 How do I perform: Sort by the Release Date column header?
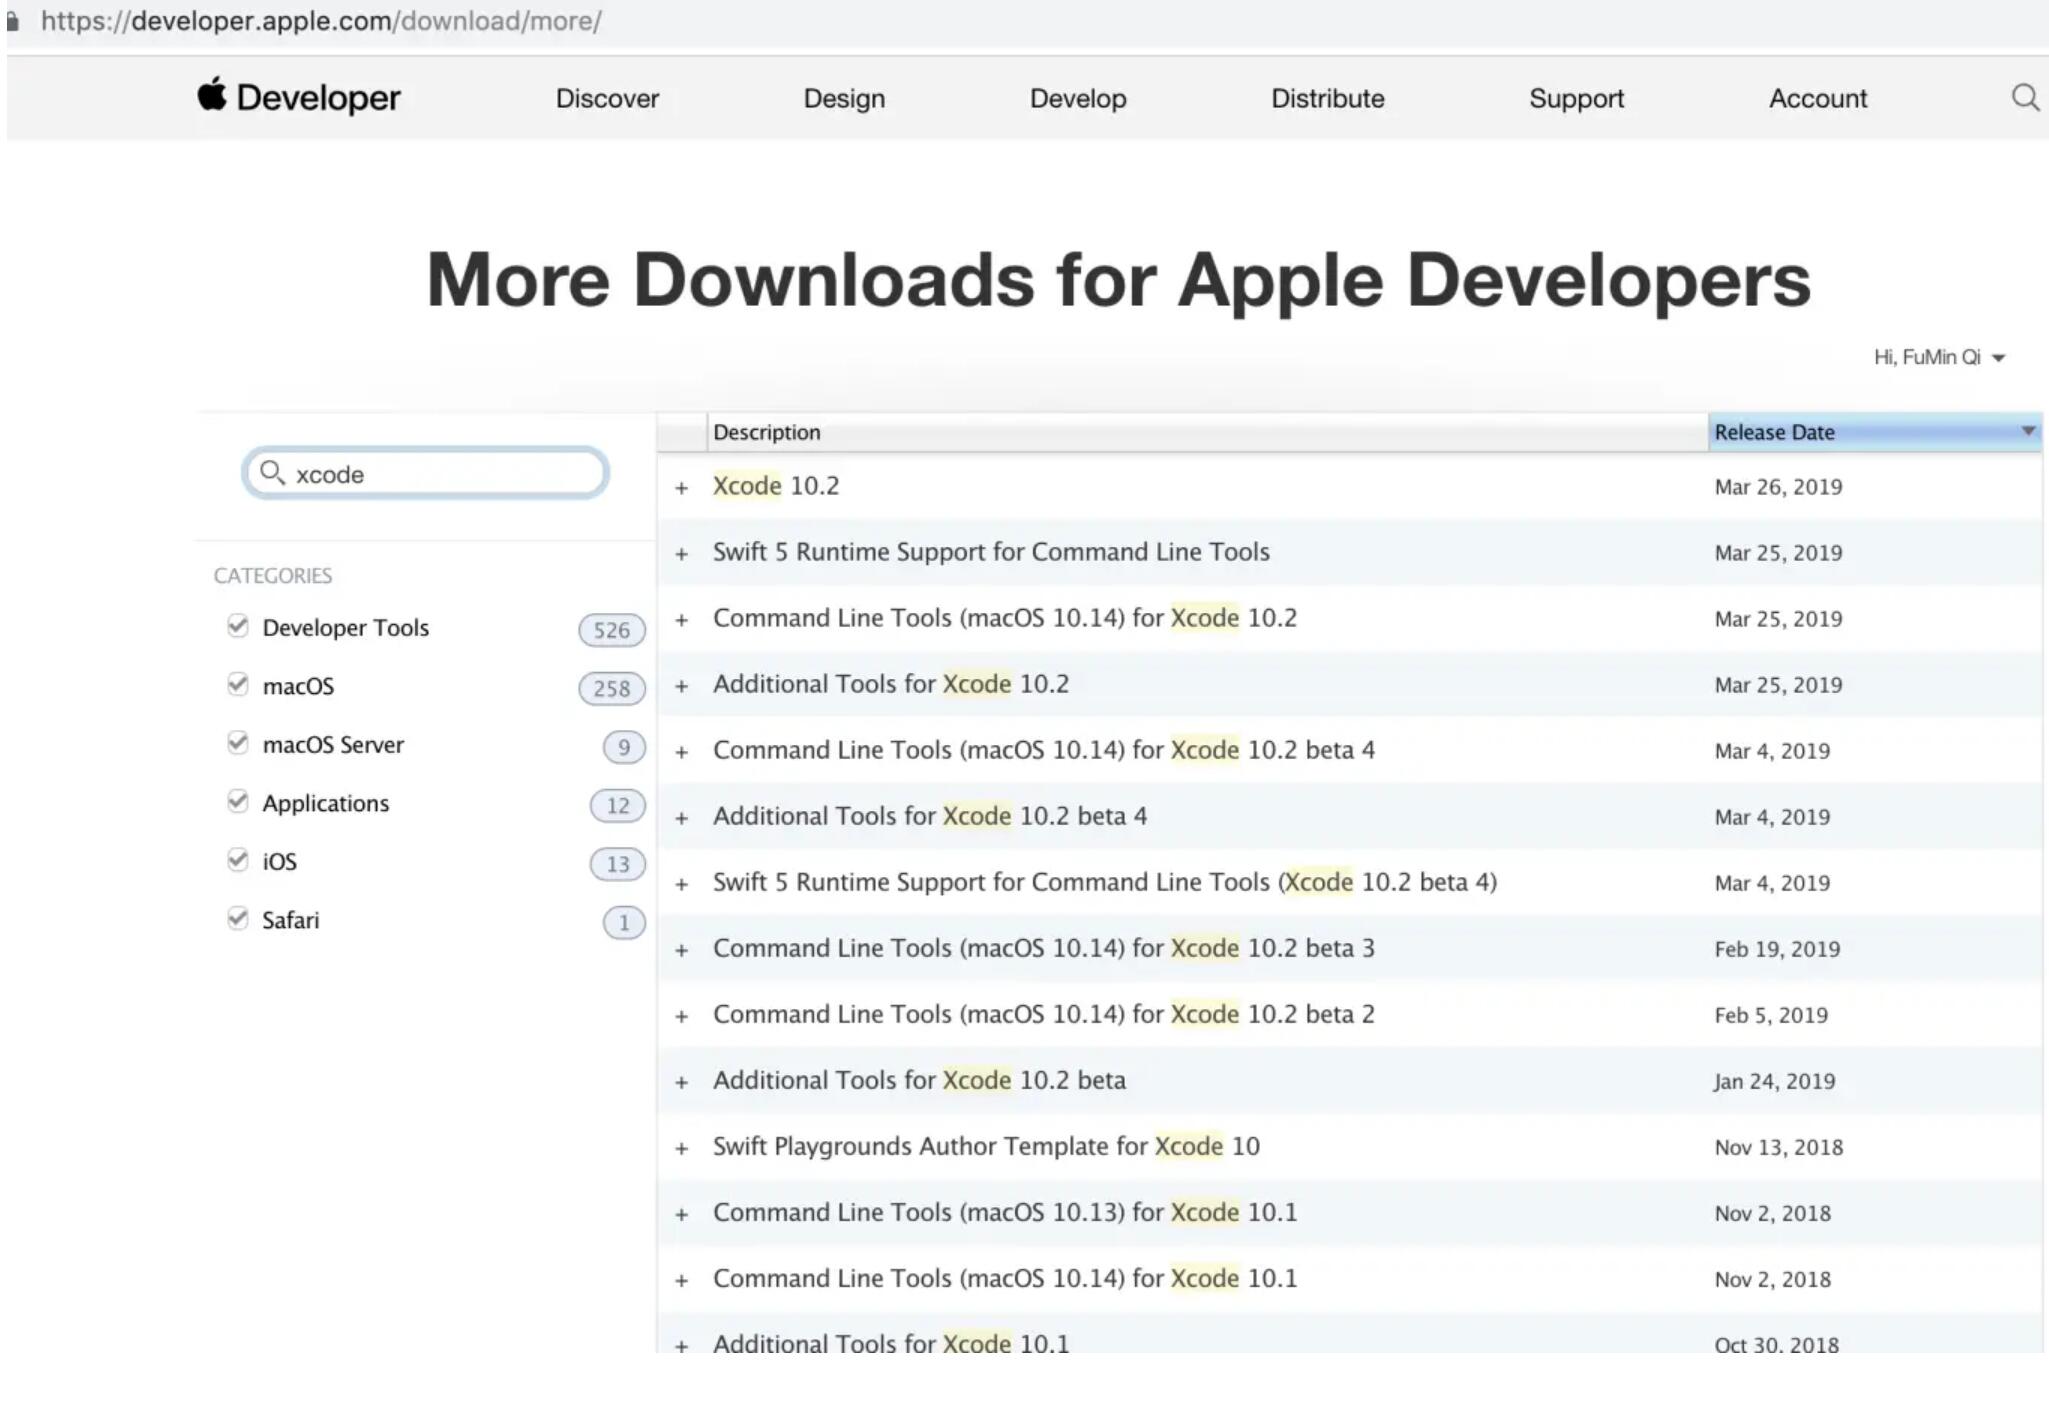pos(1875,432)
